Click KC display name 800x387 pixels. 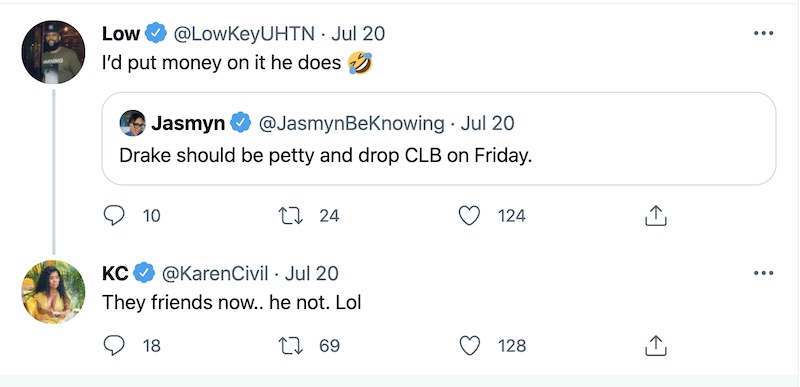point(115,274)
